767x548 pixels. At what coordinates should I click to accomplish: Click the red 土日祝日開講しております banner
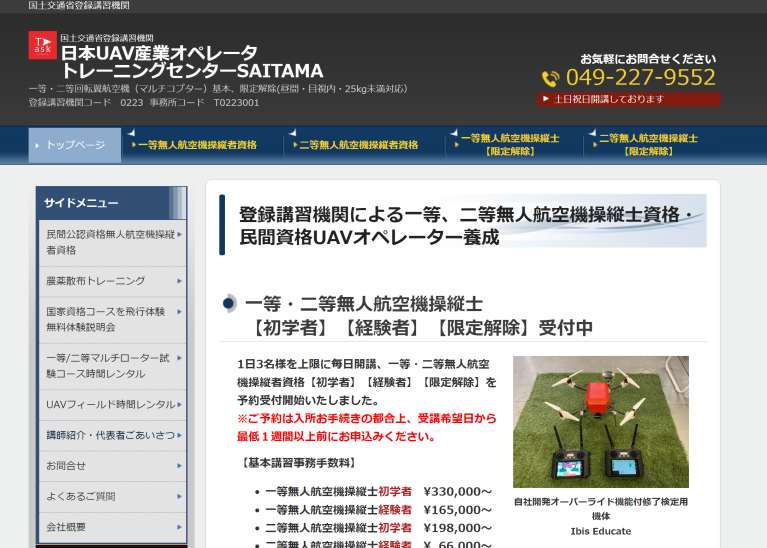tap(629, 99)
